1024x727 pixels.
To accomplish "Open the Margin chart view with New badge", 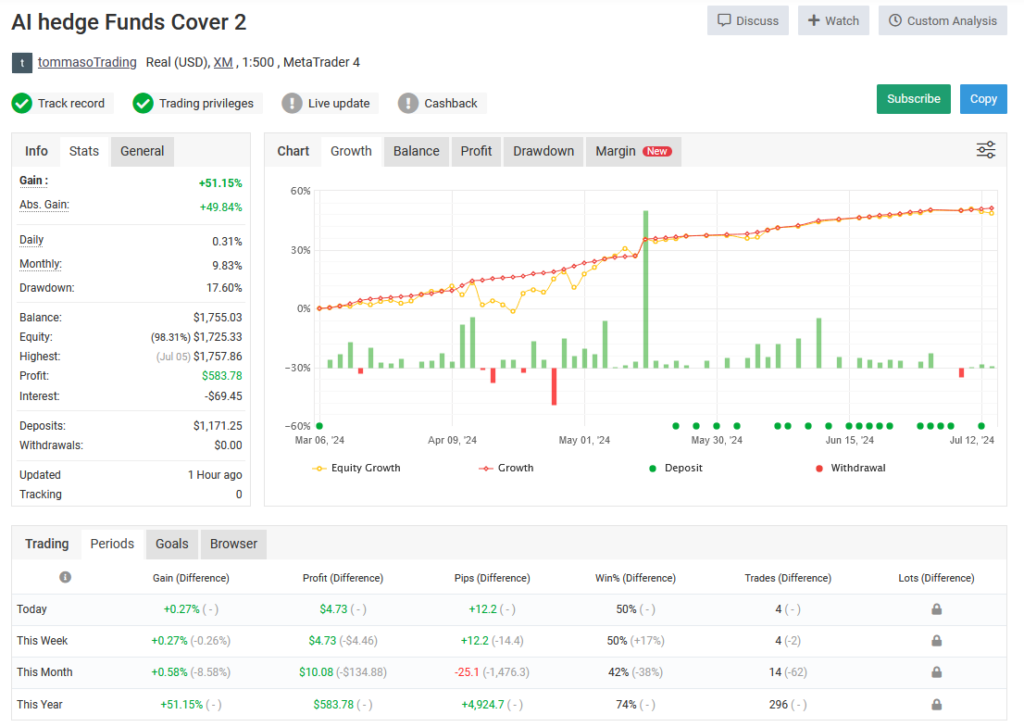I will click(x=633, y=151).
